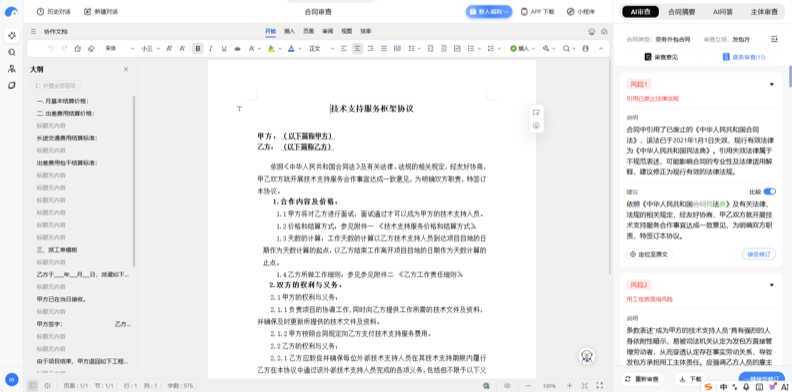Click the 下载 download button
The width and height of the screenshot is (792, 392).
tap(691, 379)
